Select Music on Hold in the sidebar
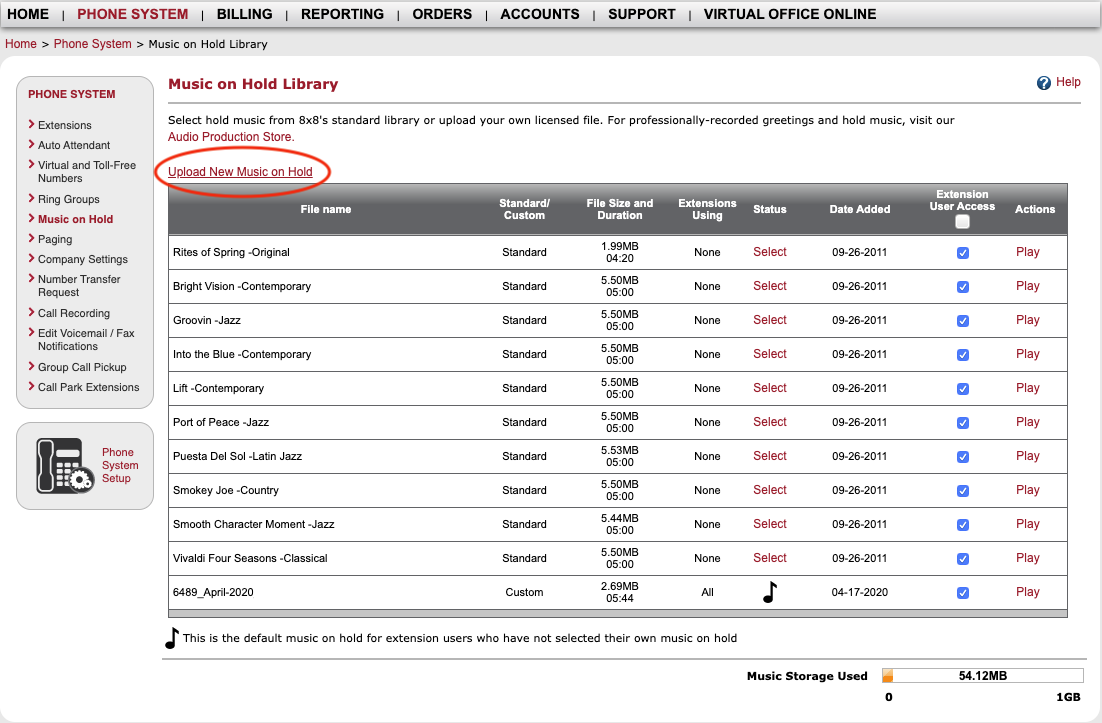 (x=75, y=219)
